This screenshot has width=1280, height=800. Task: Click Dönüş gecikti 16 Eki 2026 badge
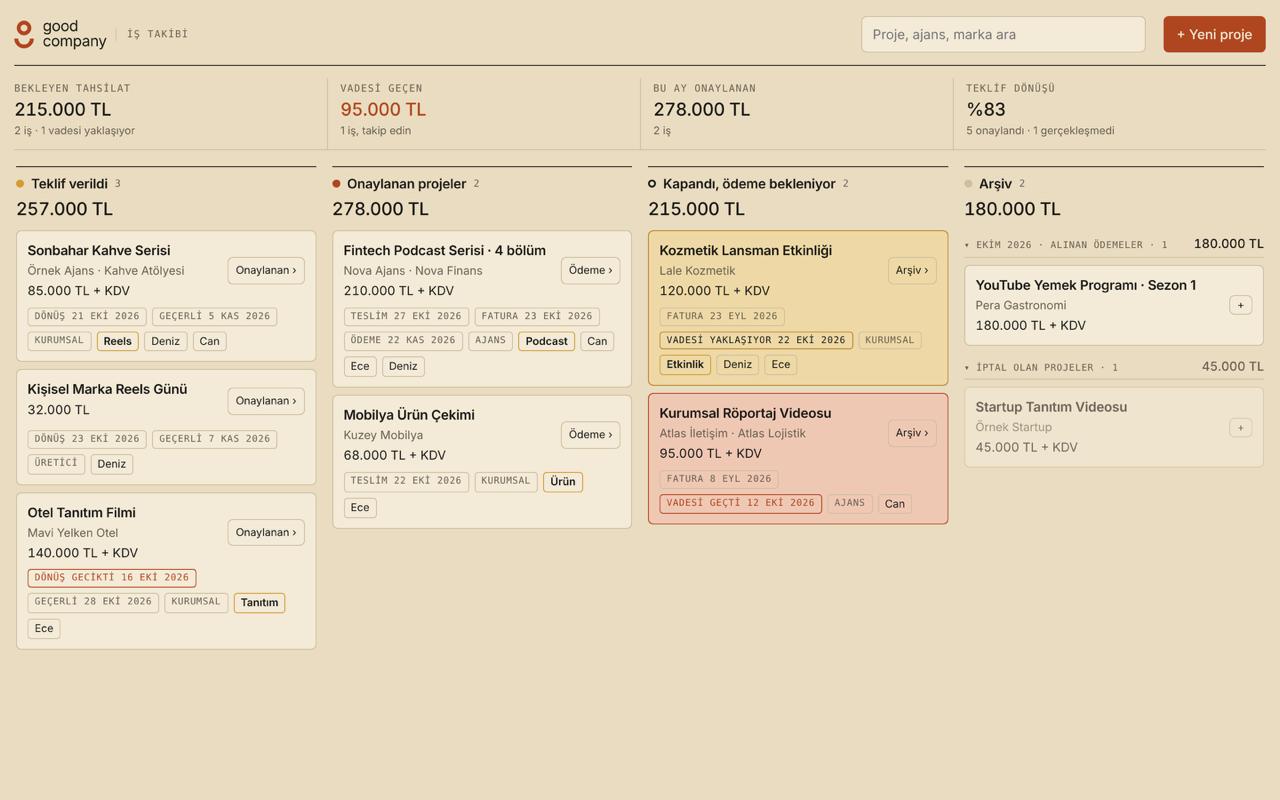[112, 578]
